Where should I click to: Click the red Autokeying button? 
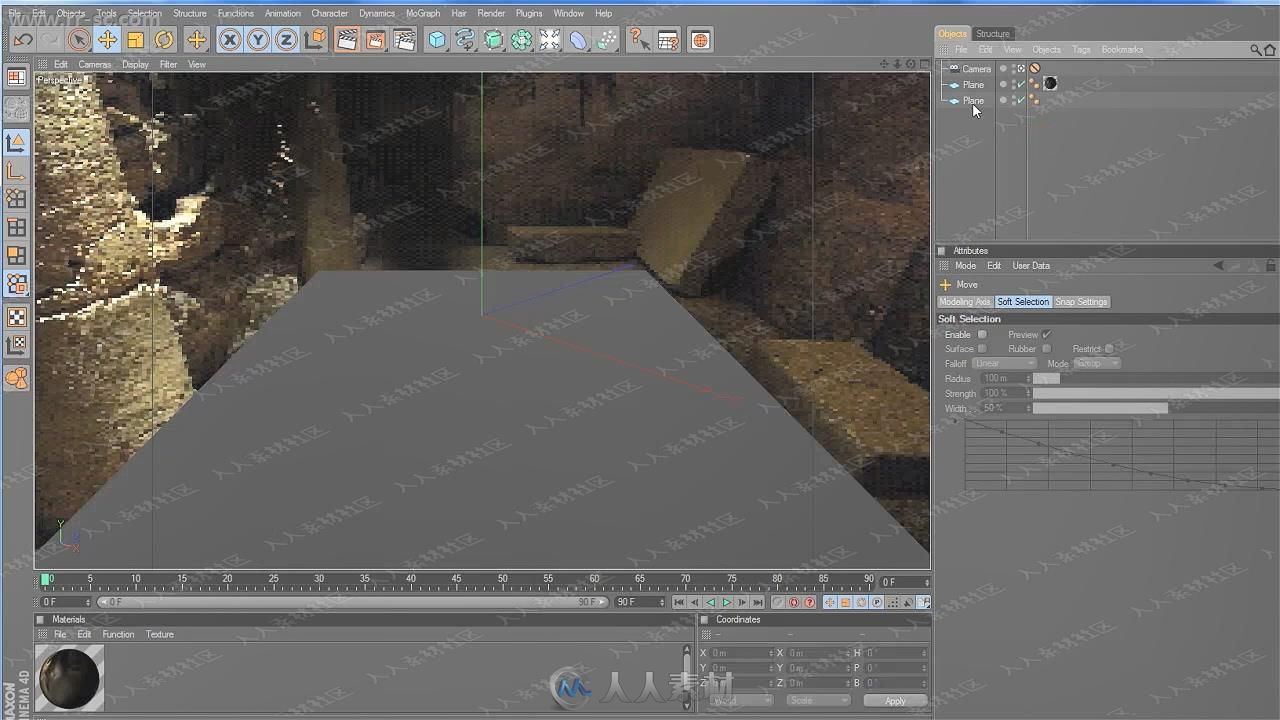pos(794,602)
